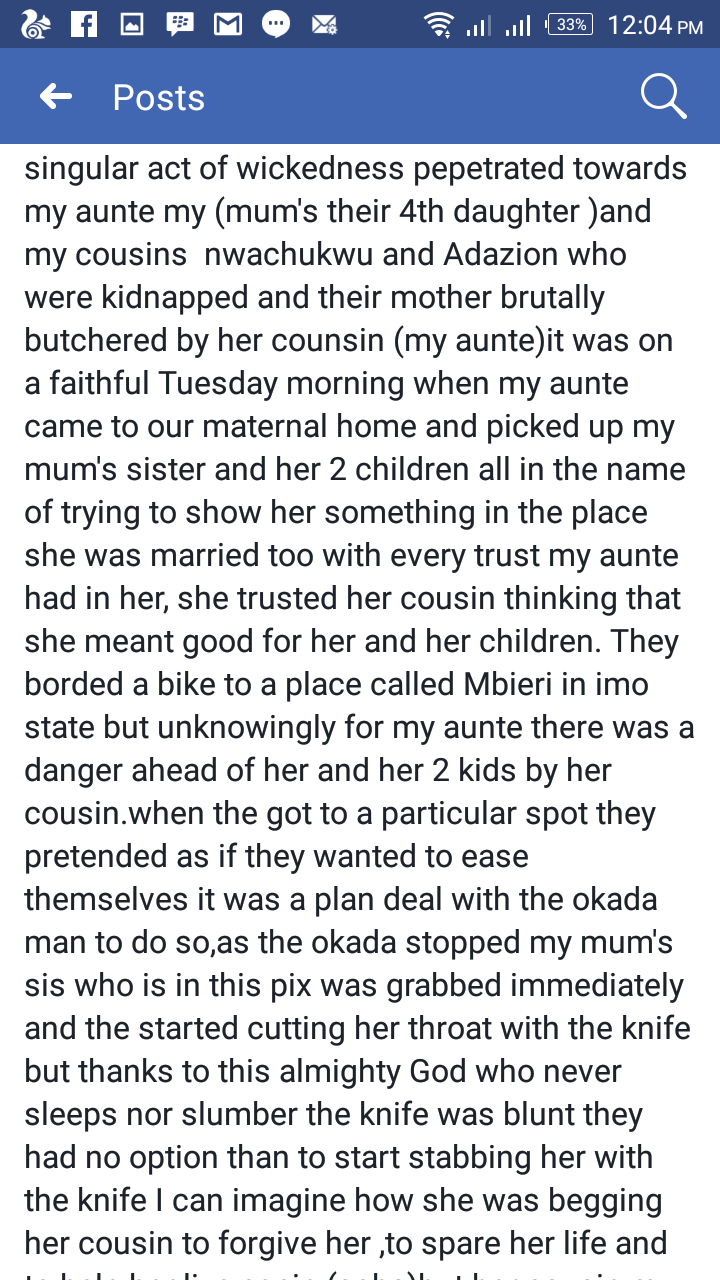The image size is (720, 1280).
Task: Tap the first SIM signal bars
Action: point(479,25)
